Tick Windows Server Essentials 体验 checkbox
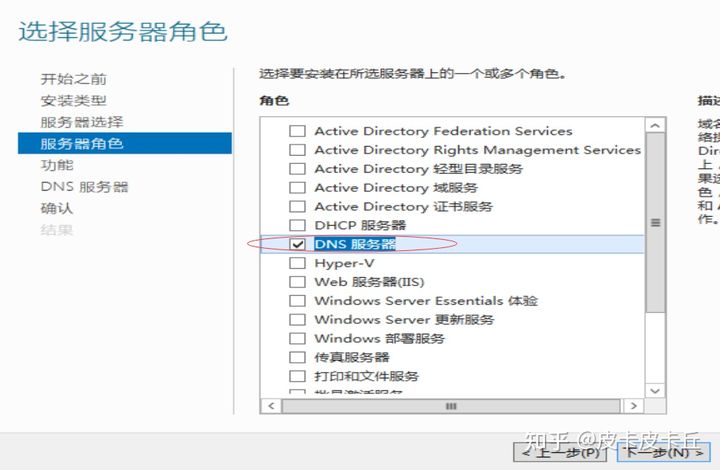Screen dimensions: 720x470 [x=297, y=301]
